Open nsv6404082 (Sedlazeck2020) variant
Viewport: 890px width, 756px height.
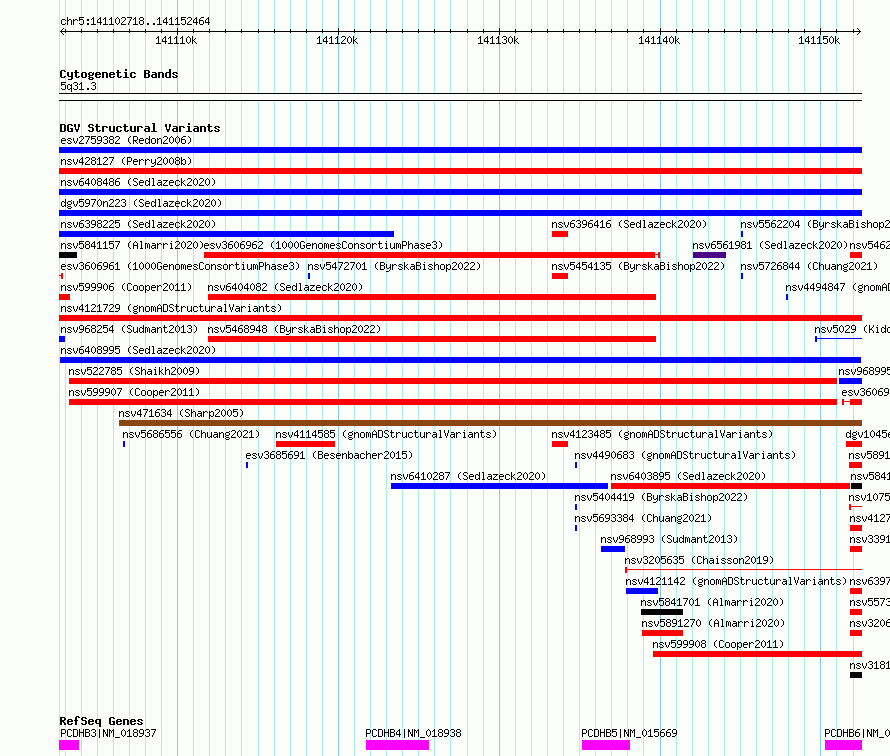[285, 287]
